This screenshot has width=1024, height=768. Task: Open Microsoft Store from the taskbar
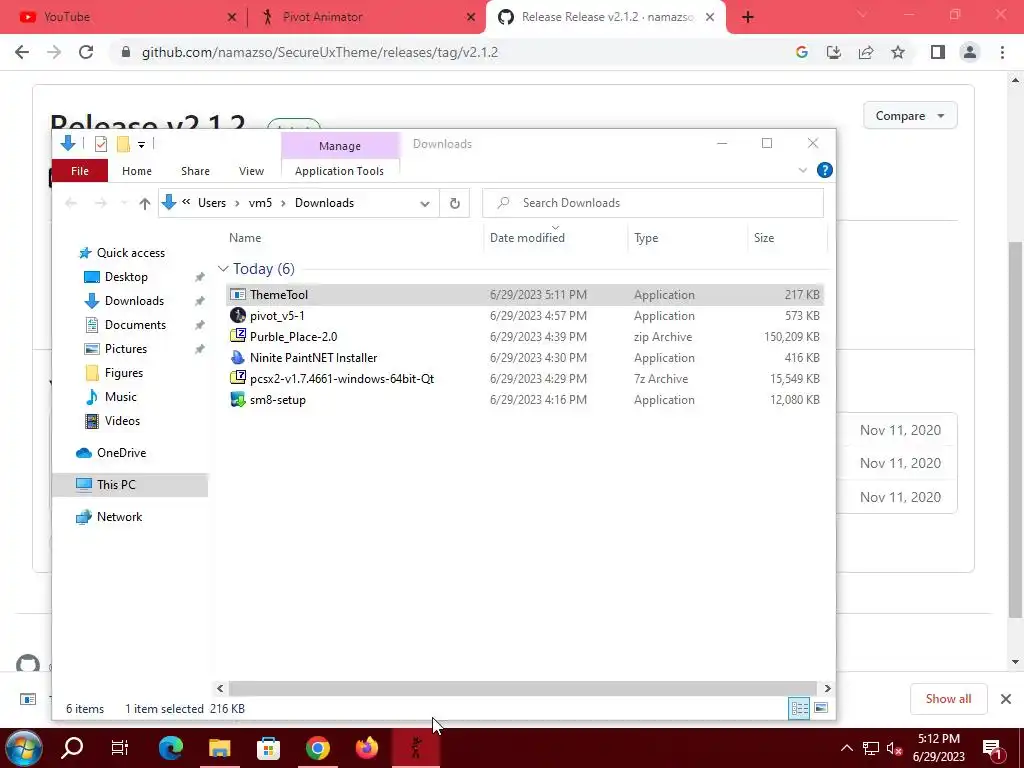point(268,748)
